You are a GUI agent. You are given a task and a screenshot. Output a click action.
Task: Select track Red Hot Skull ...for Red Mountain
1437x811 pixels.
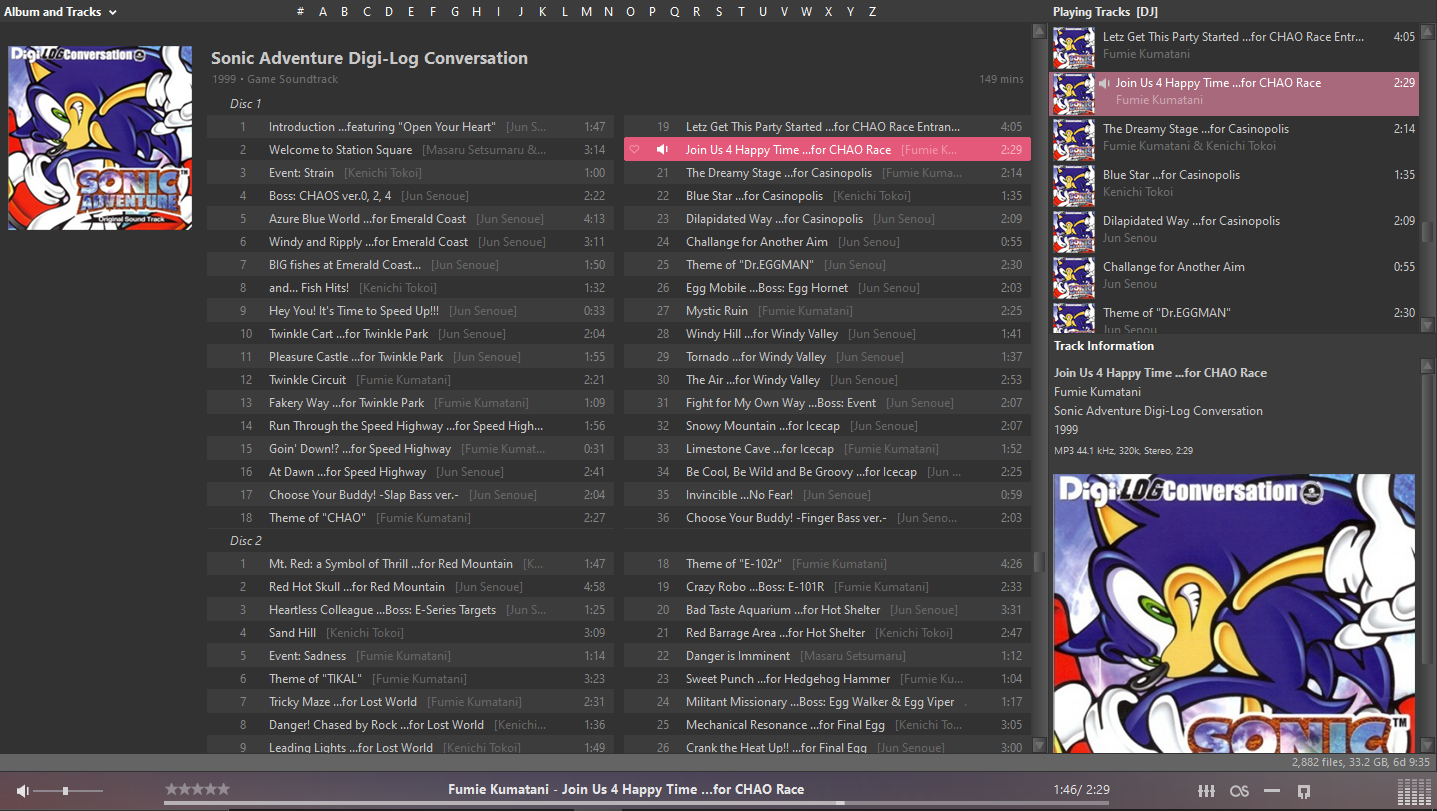pyautogui.click(x=410, y=587)
